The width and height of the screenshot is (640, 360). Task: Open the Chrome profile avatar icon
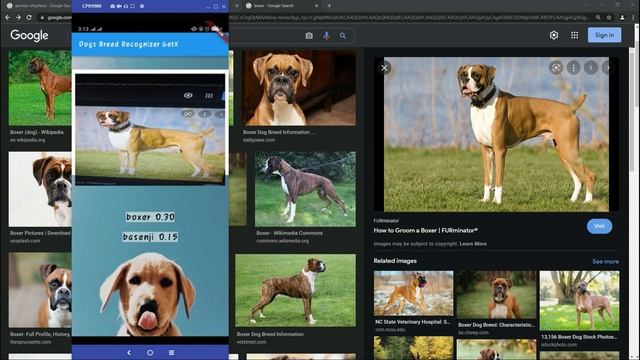(622, 18)
